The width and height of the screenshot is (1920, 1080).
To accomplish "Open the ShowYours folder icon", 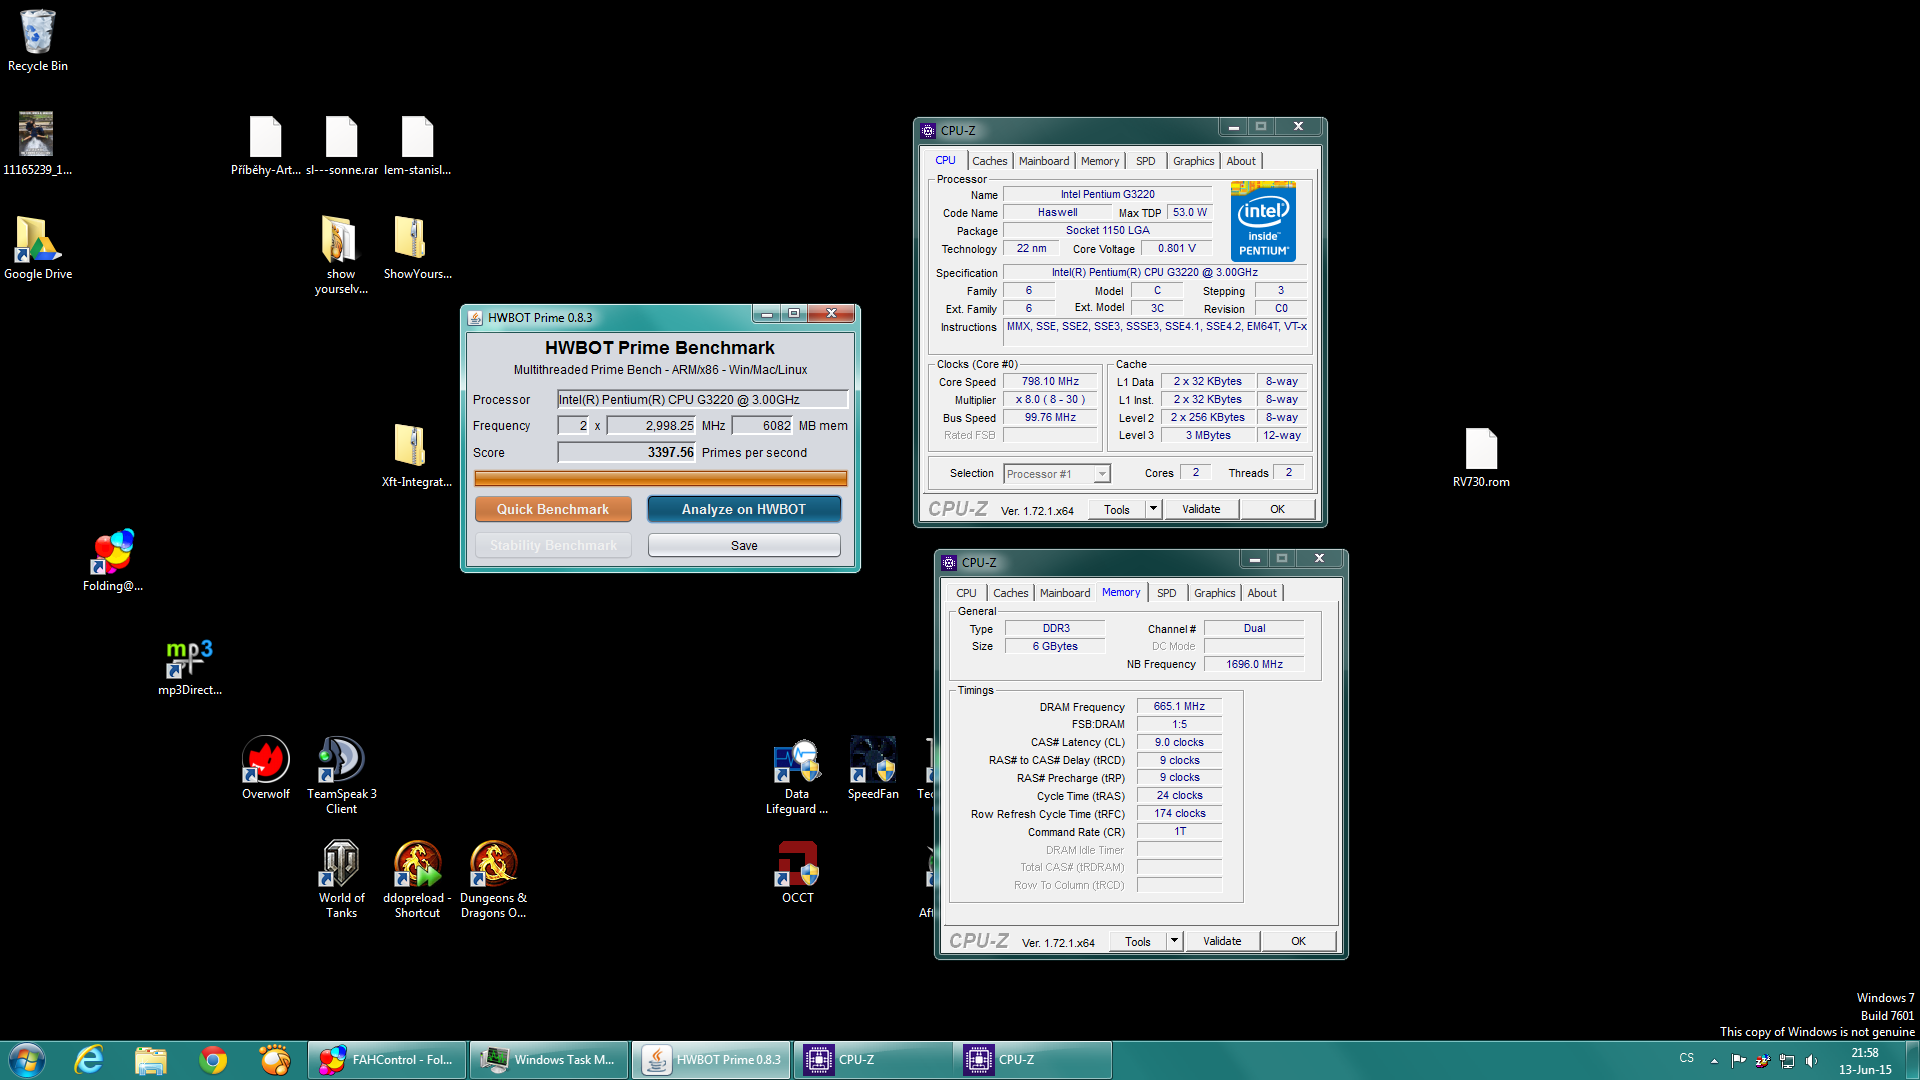I will click(x=417, y=248).
